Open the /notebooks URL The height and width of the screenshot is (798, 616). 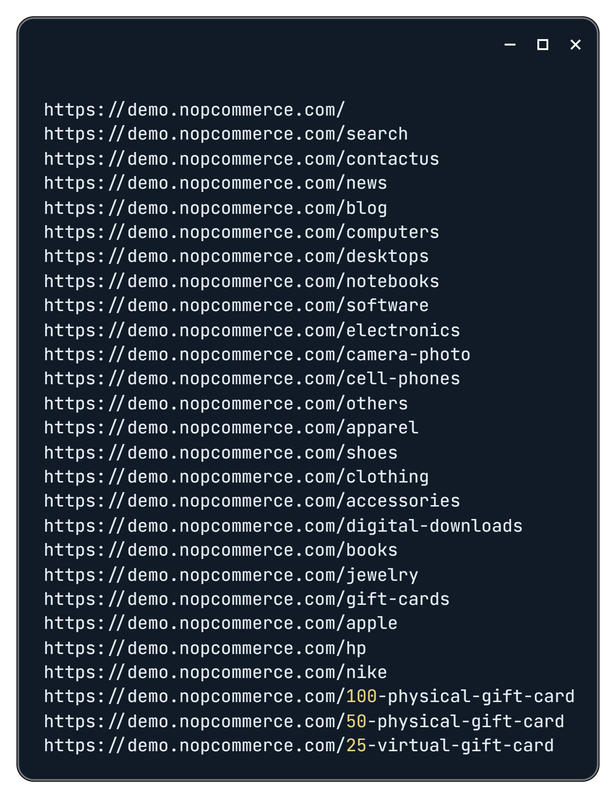pyautogui.click(x=241, y=281)
